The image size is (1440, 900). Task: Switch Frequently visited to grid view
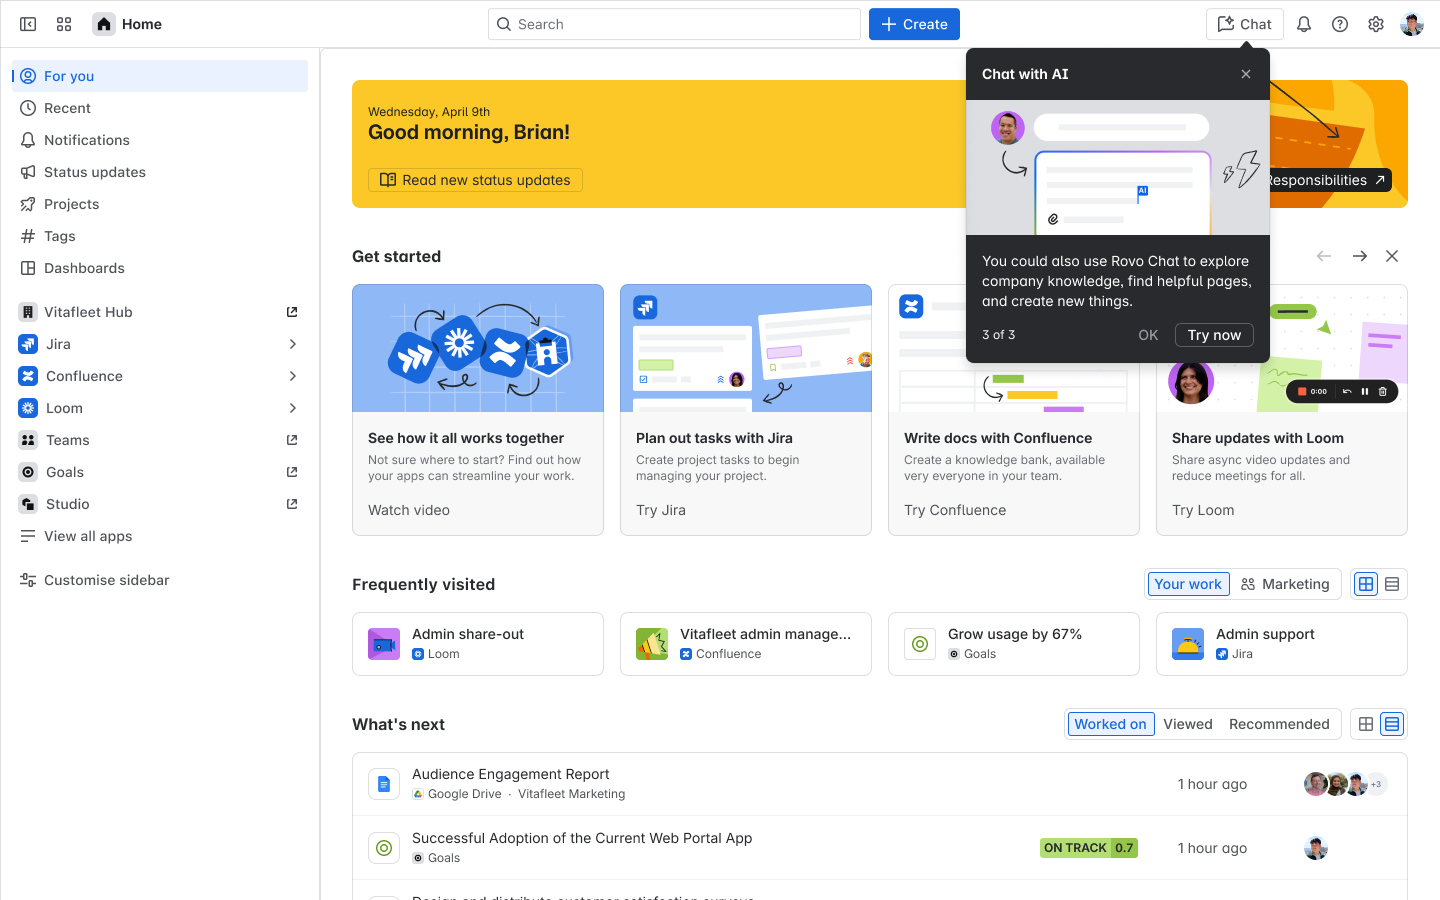click(x=1366, y=584)
